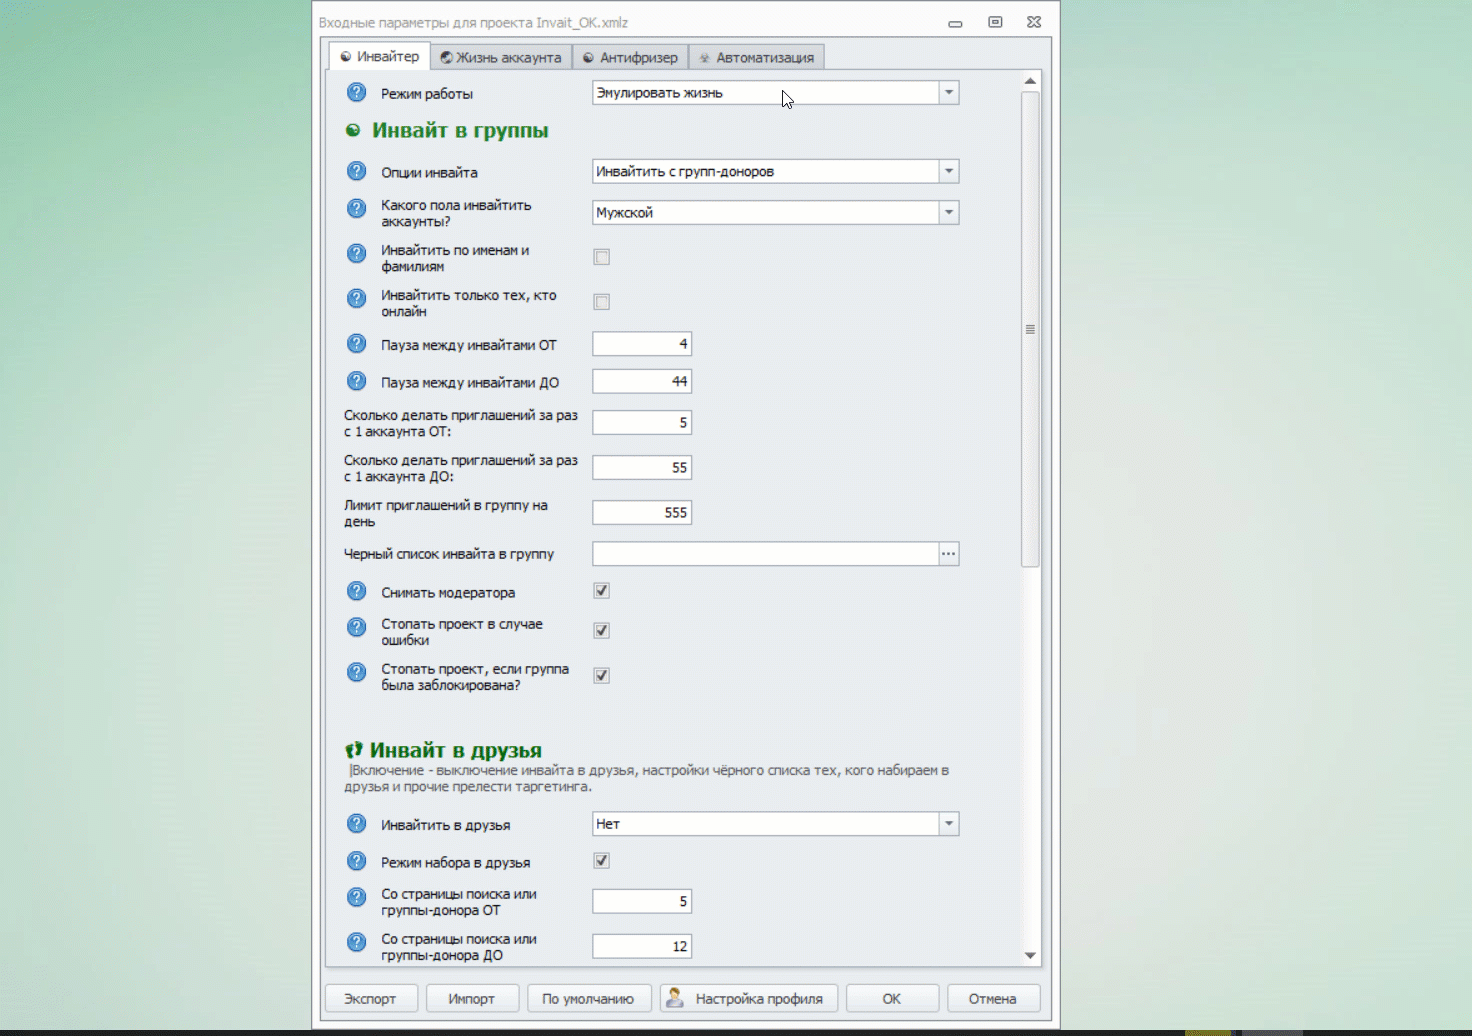This screenshot has height=1036, width=1472.
Task: Enable Инвайтить по именам и фамилиям checkbox
Action: coord(602,257)
